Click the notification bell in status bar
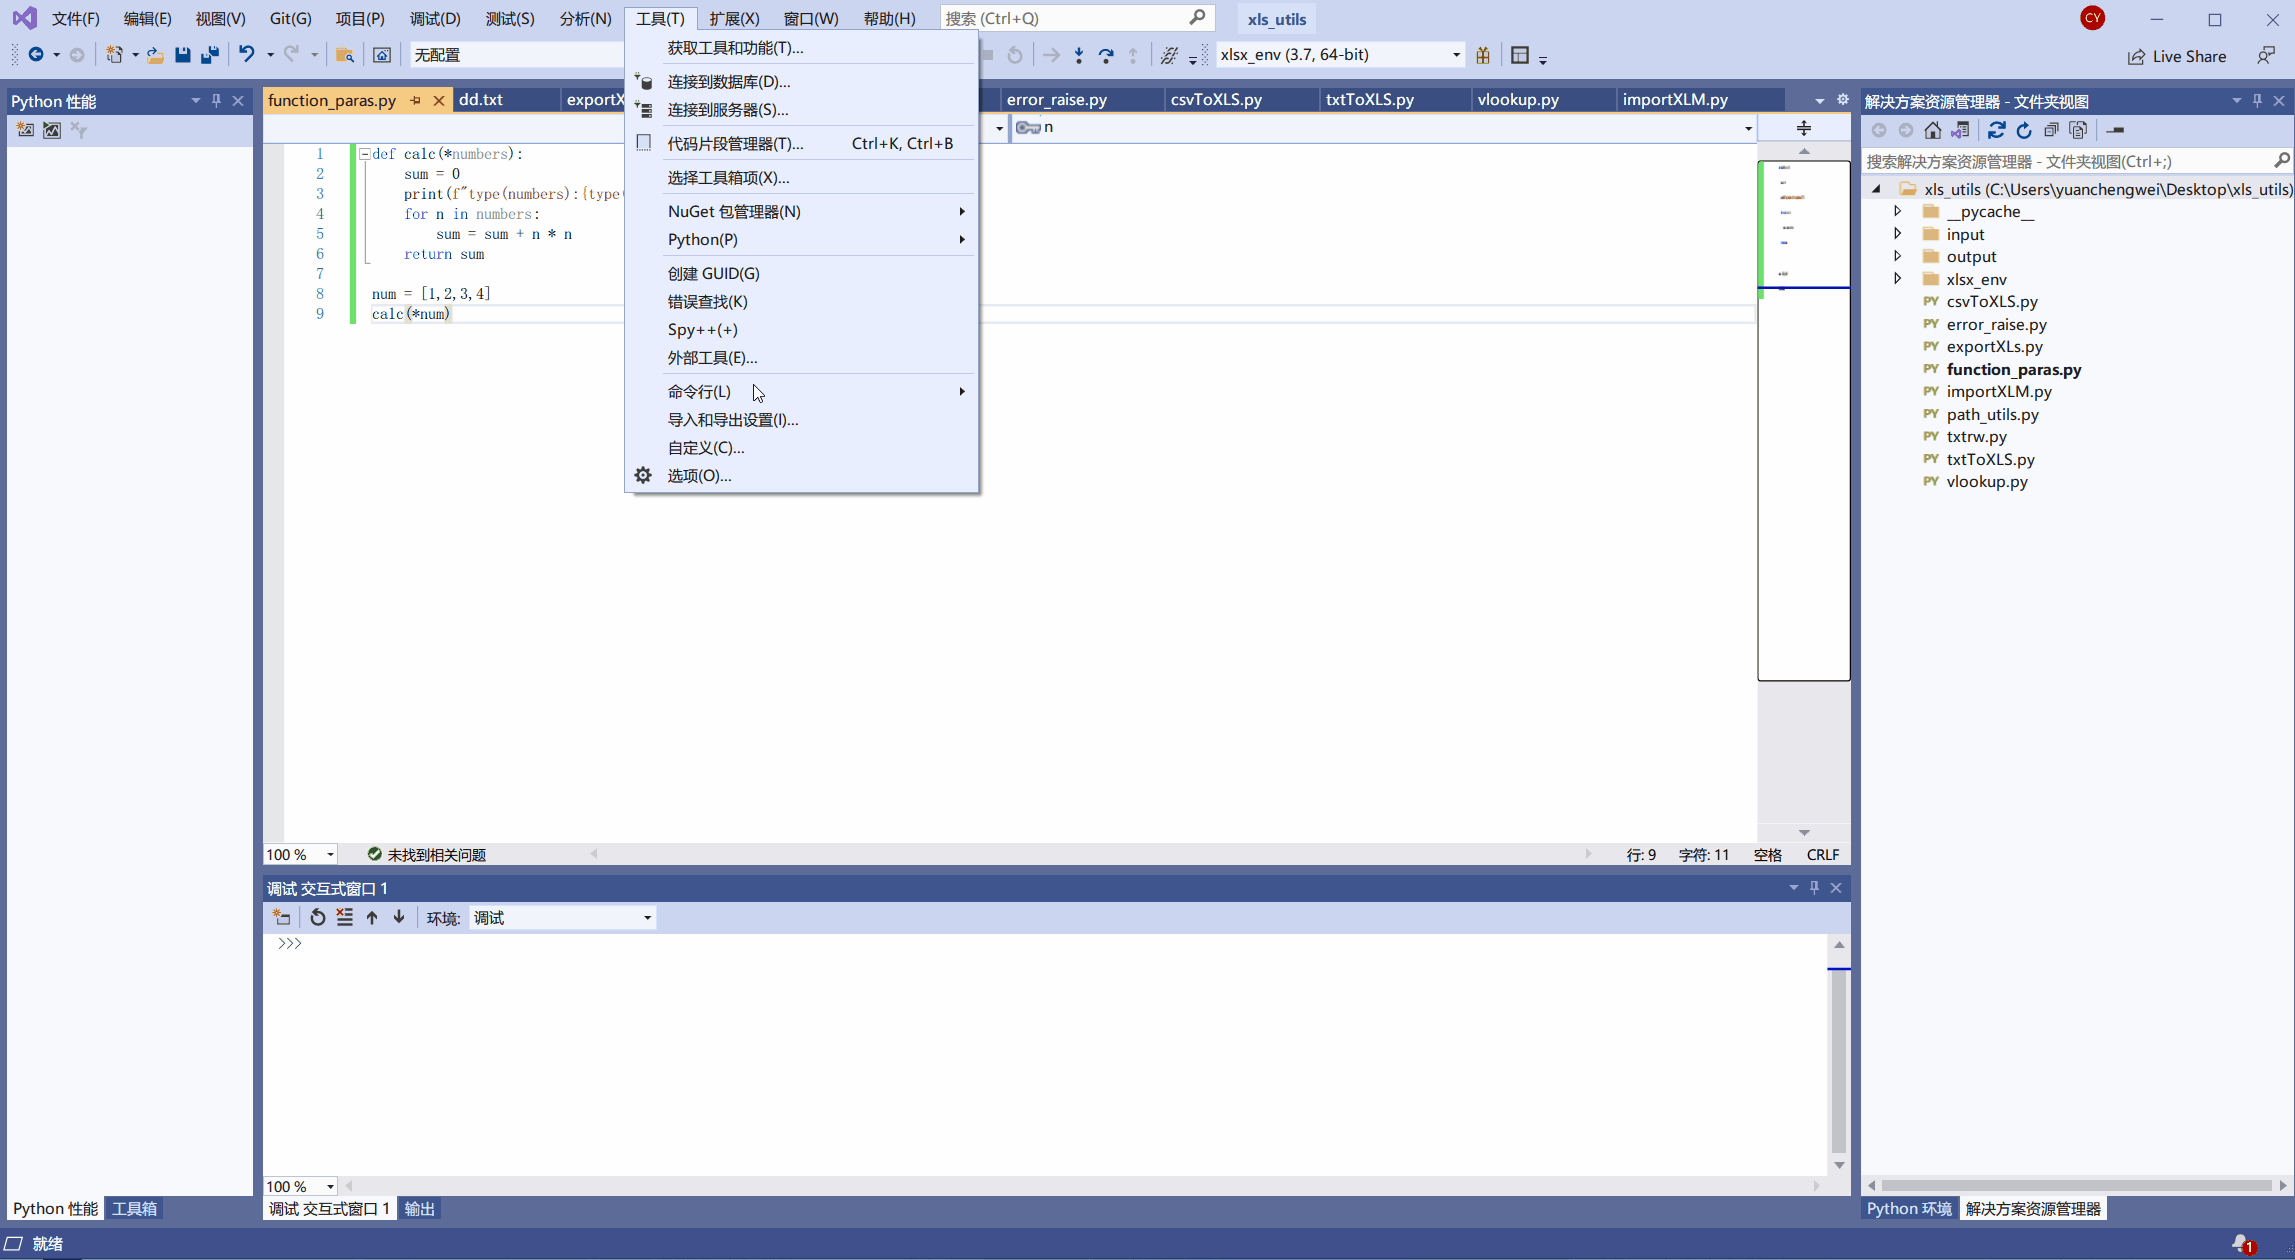2295x1260 pixels. pyautogui.click(x=2242, y=1243)
